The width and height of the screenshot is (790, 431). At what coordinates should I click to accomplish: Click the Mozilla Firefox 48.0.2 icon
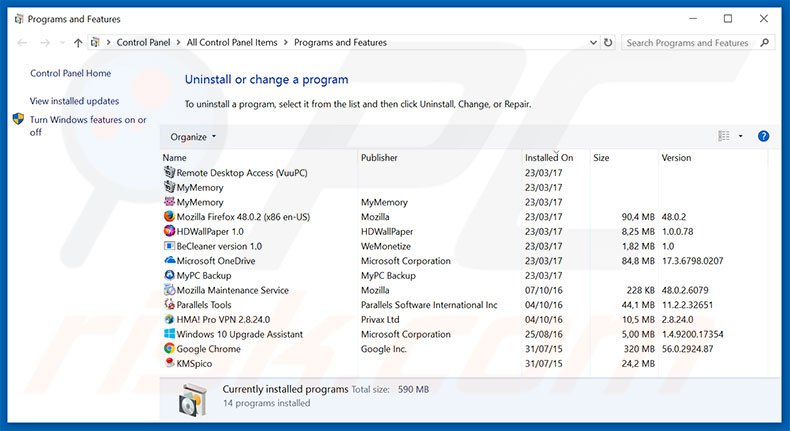click(169, 216)
